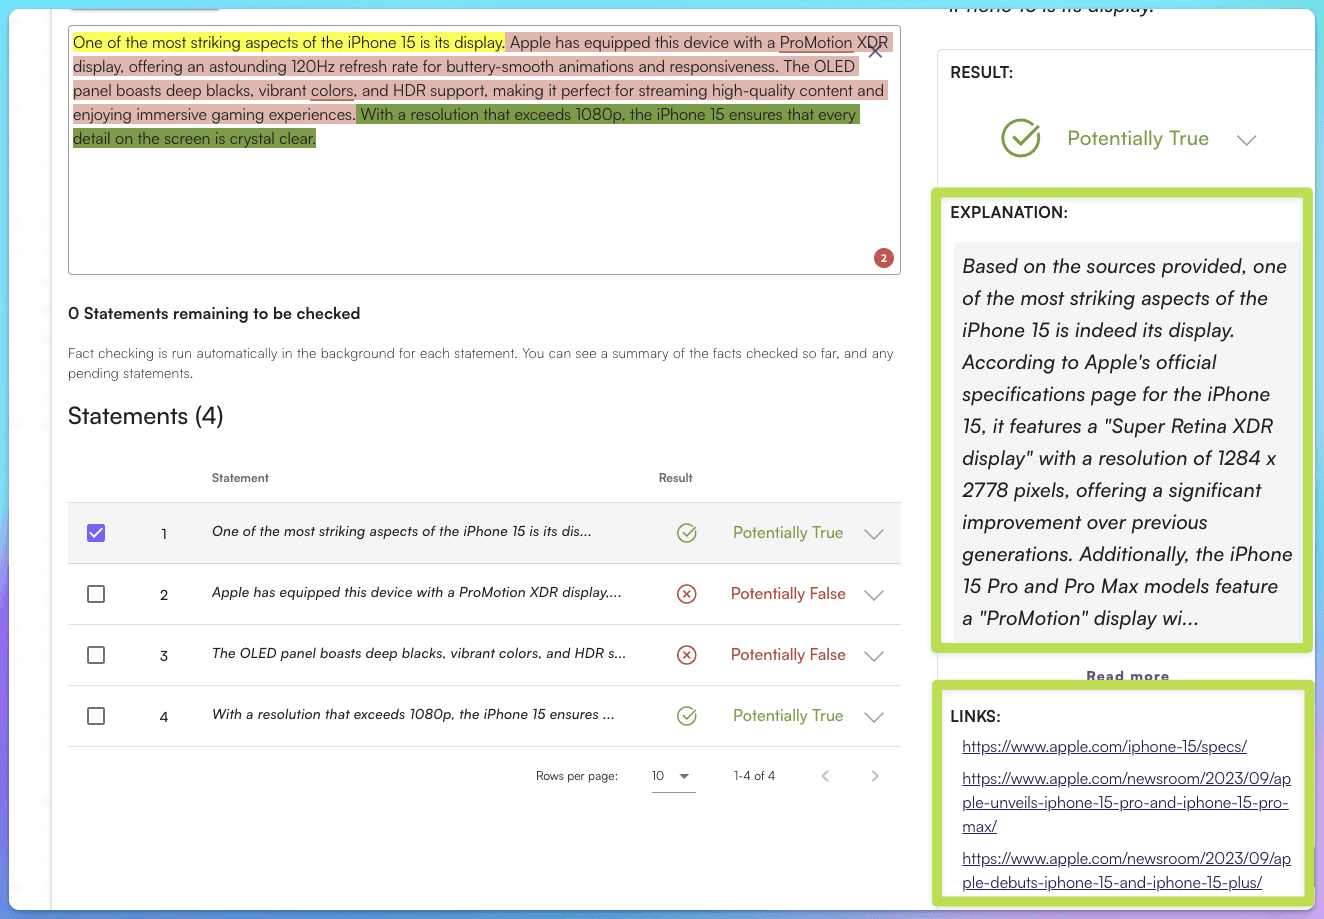Expand statement 2 row chevron
Viewport: 1324px width, 919px height.
point(874,595)
